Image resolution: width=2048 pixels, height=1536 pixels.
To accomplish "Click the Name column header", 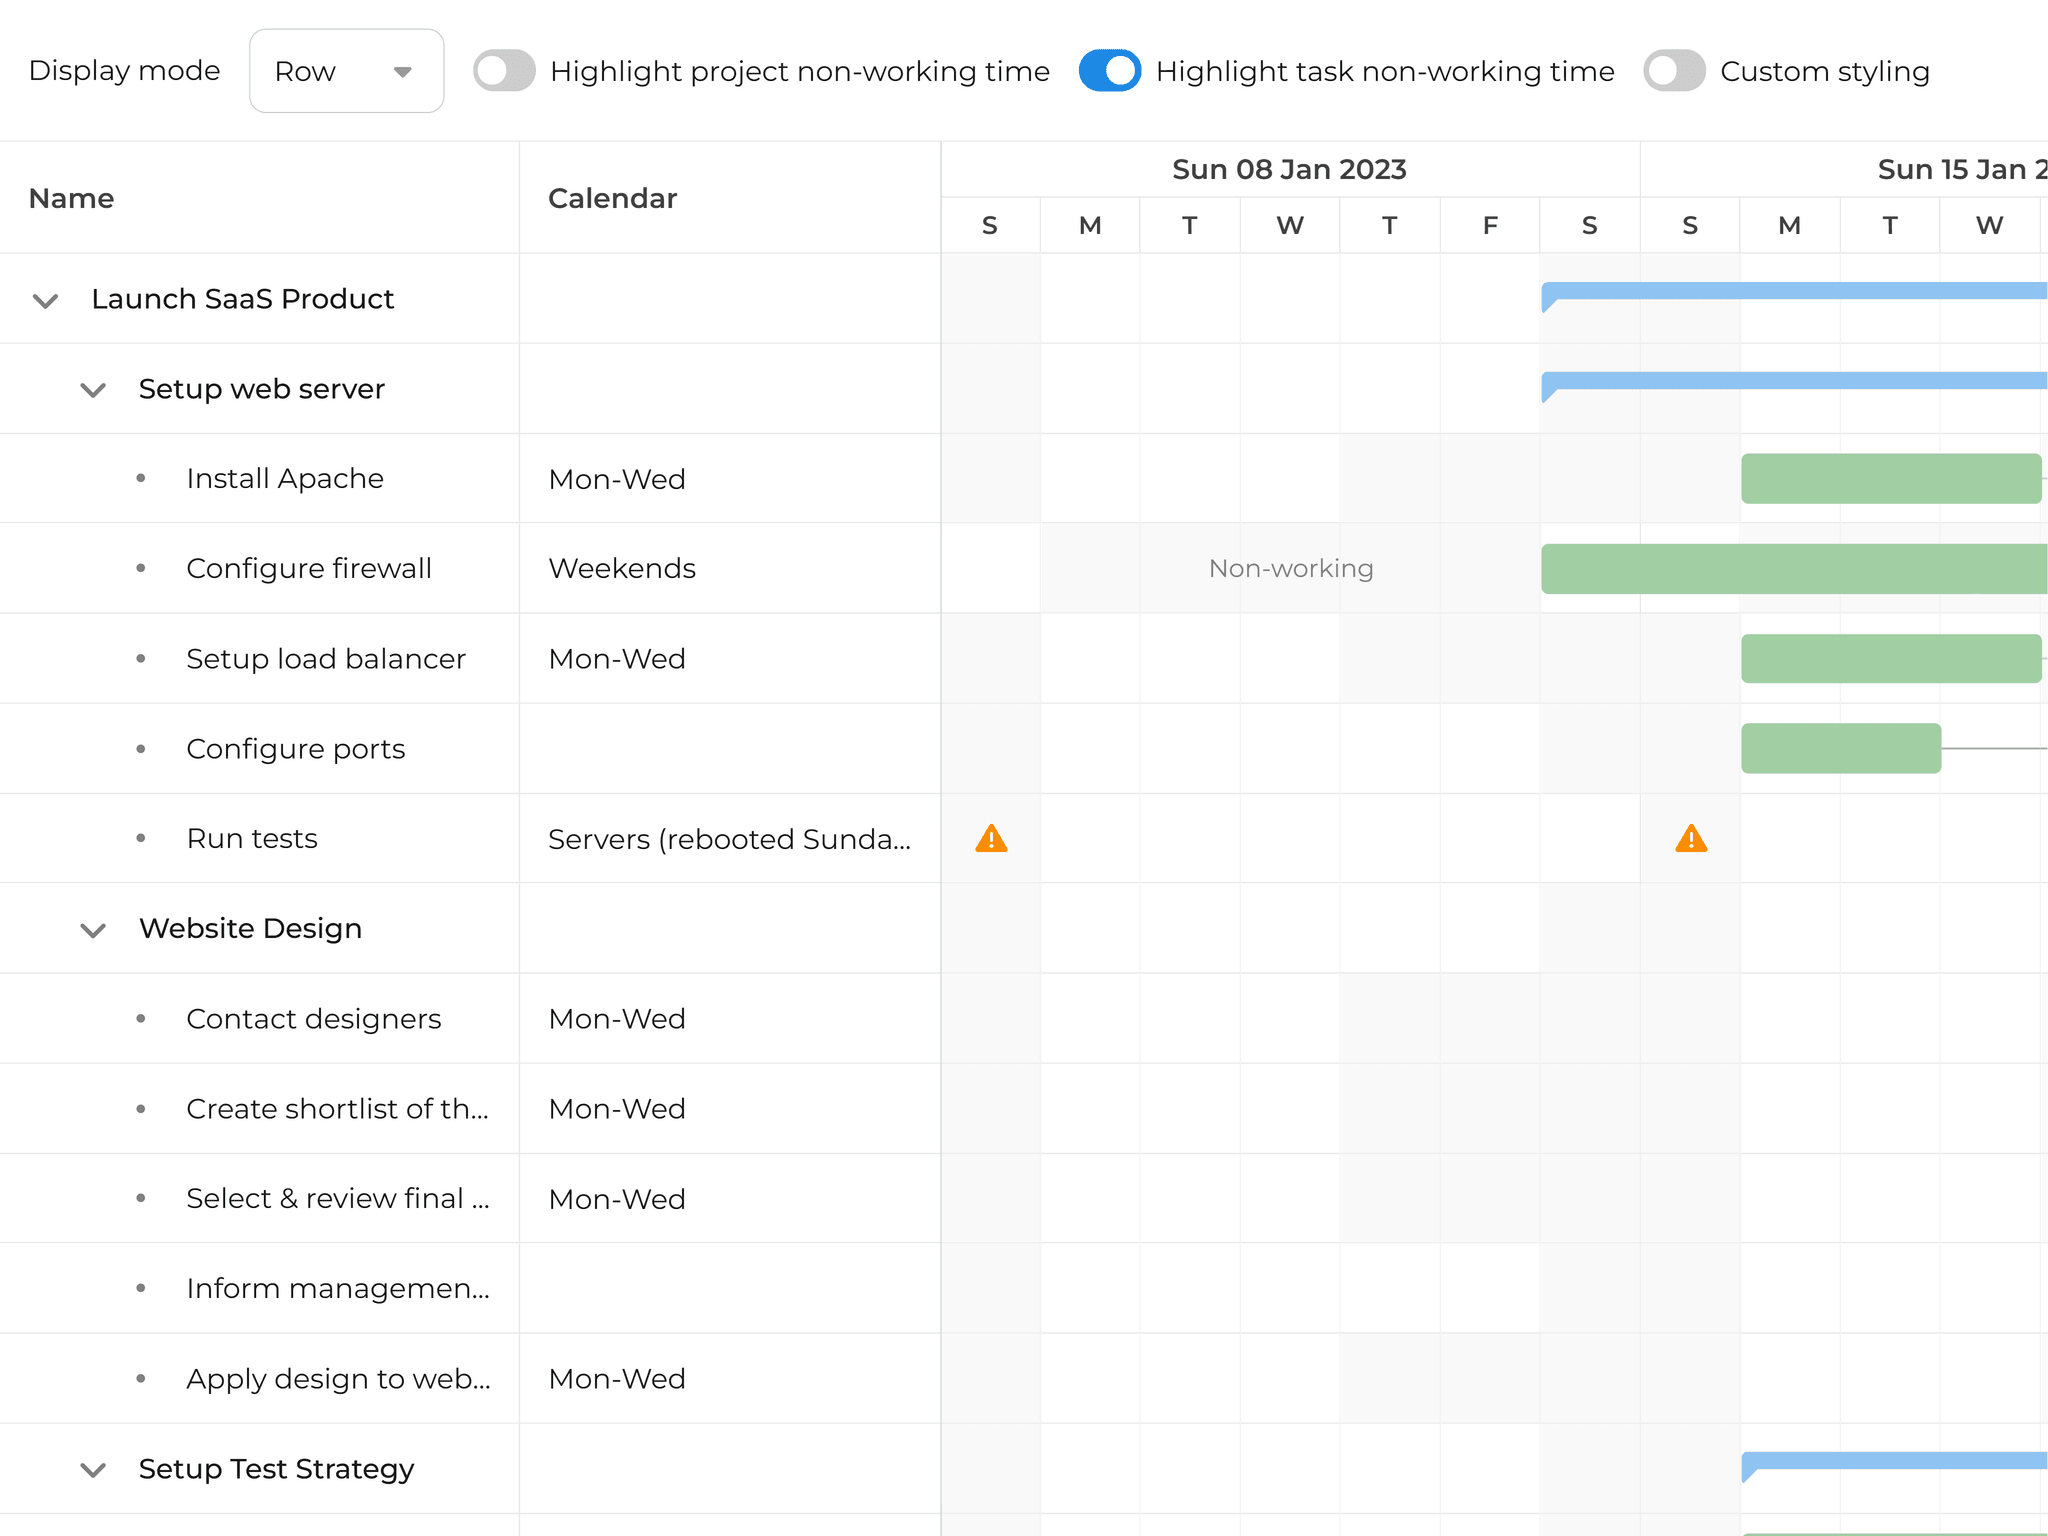I will click(x=71, y=198).
